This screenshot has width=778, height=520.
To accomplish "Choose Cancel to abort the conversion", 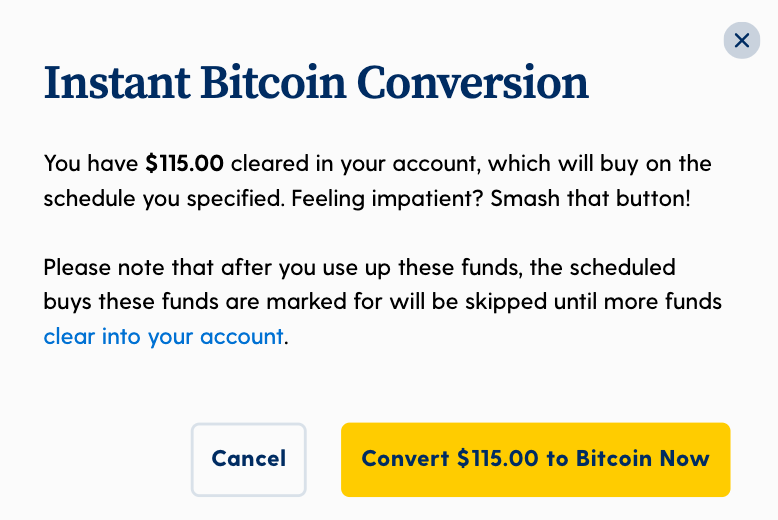I will [249, 459].
